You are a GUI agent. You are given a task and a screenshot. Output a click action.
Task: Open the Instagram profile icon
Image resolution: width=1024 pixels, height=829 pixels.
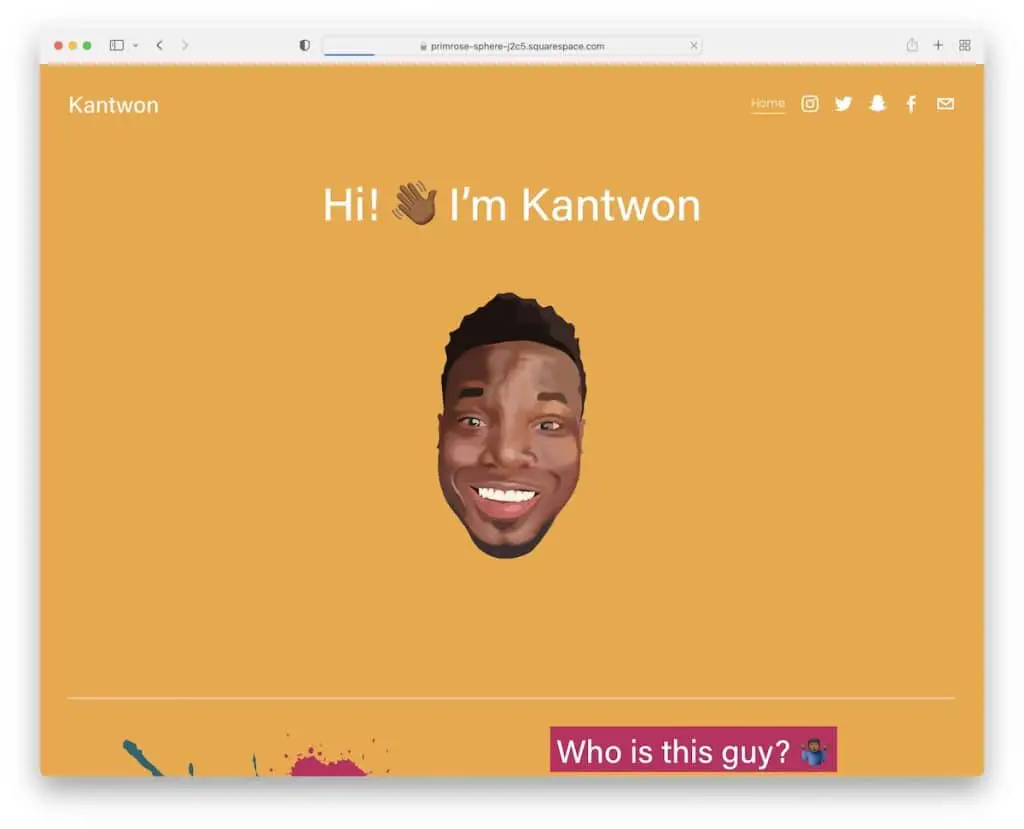[x=810, y=104]
